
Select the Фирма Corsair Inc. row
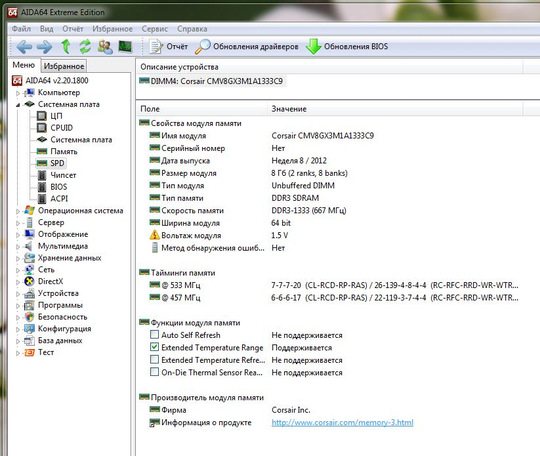point(230,410)
